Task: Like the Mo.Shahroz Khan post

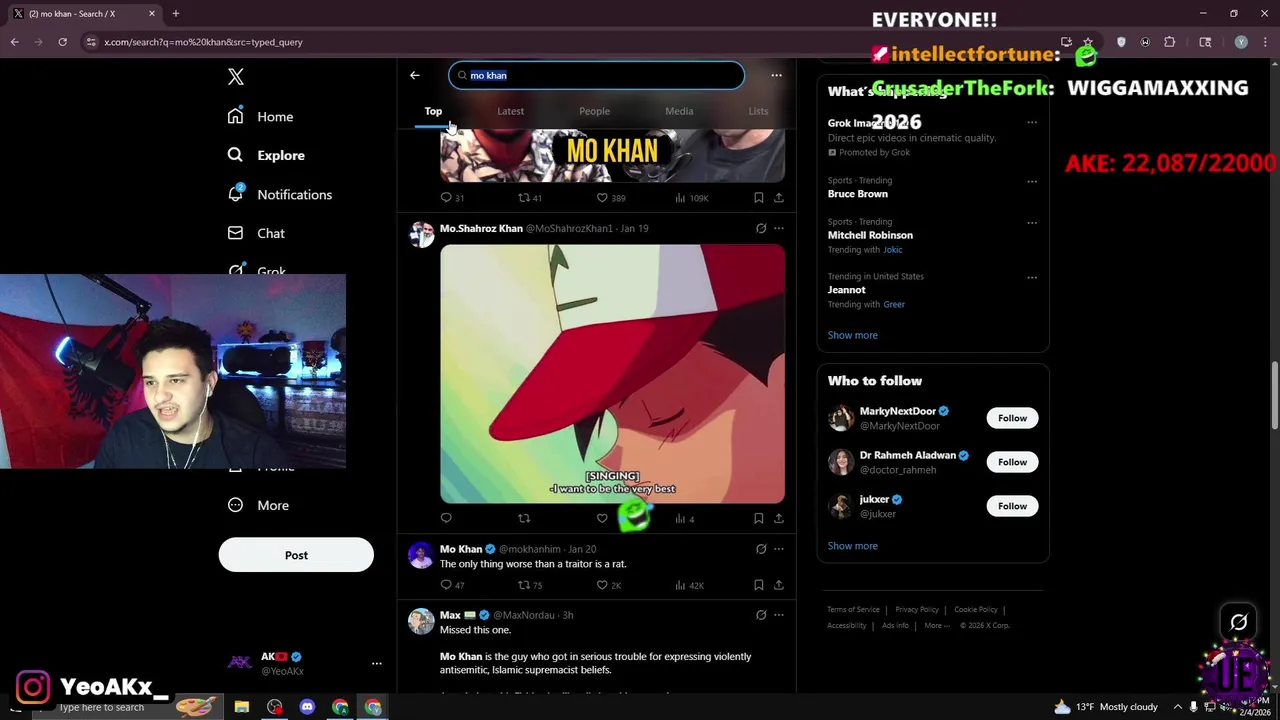Action: pos(602,518)
